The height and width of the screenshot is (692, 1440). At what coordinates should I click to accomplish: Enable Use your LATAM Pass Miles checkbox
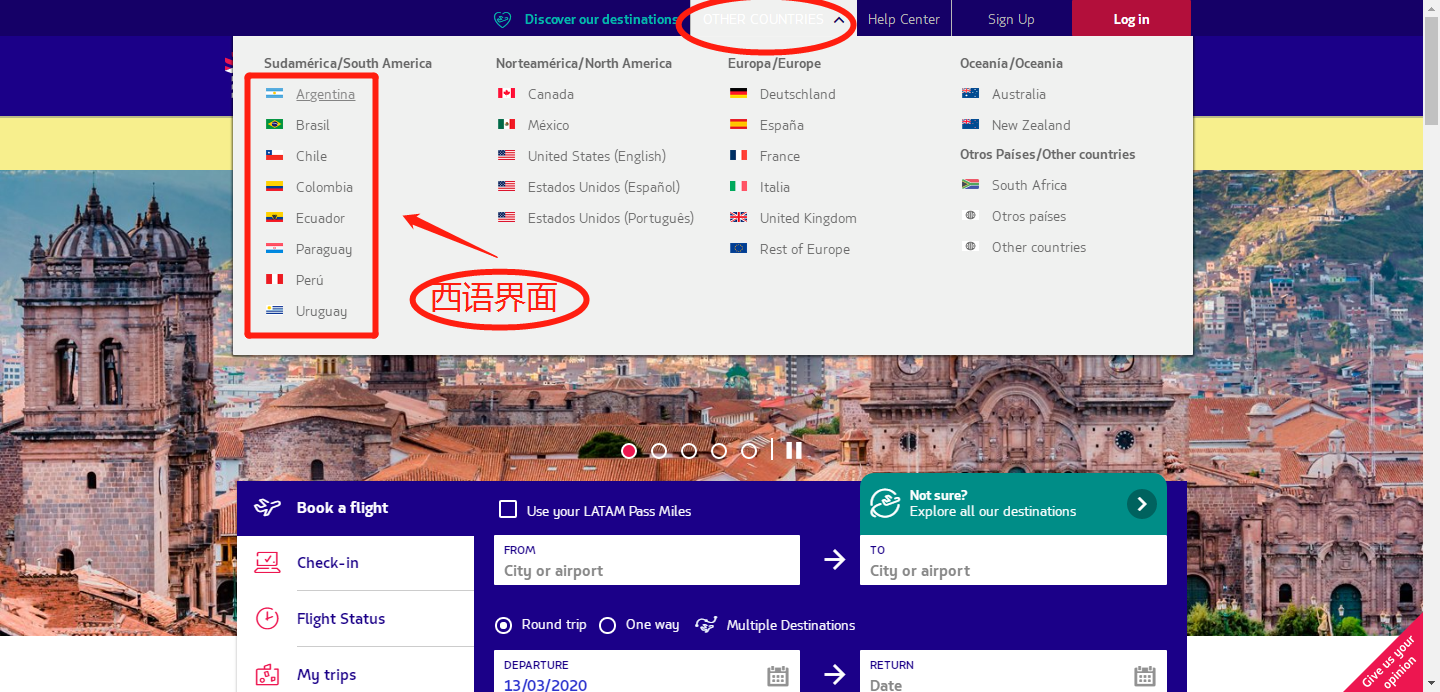[508, 510]
